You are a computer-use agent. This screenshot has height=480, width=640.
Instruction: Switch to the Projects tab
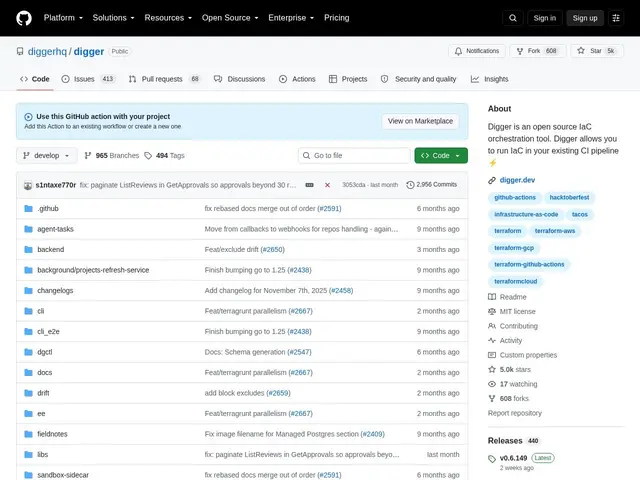coord(348,79)
